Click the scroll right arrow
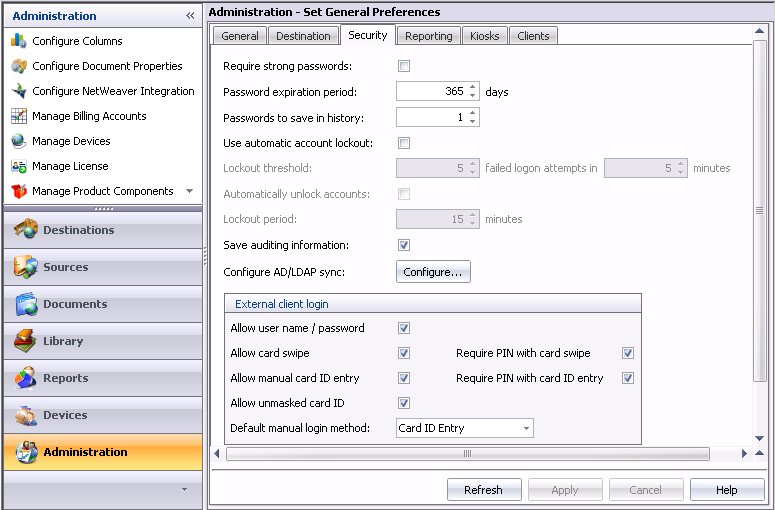The image size is (775, 510). coord(744,454)
